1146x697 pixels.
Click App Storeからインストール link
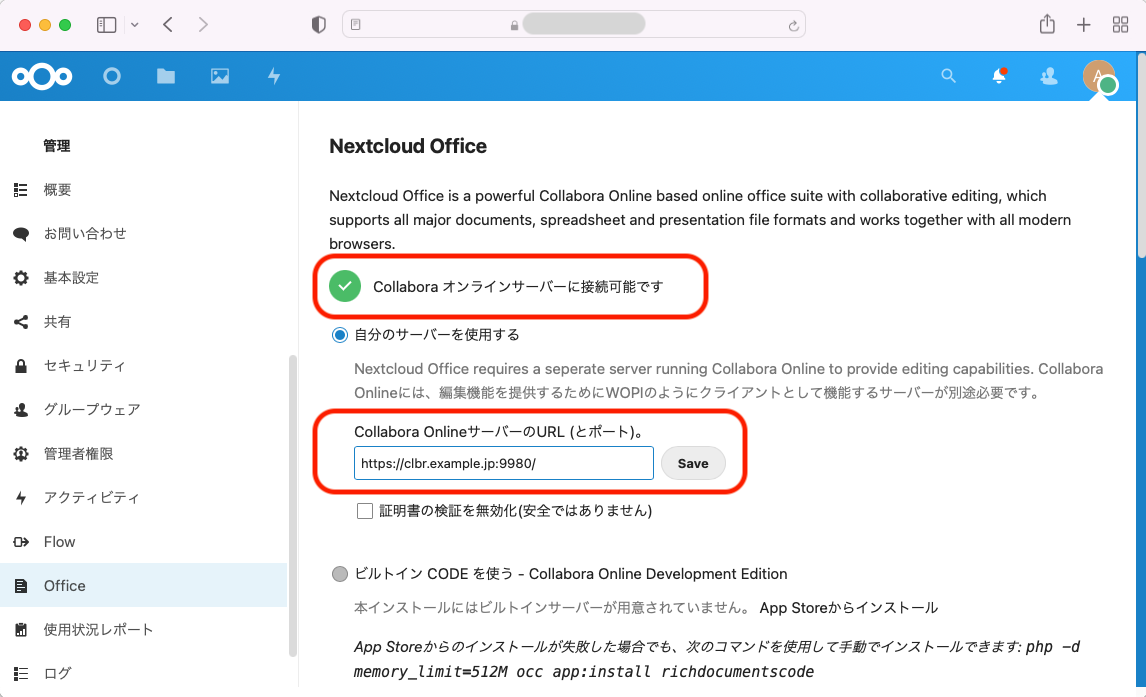(849, 608)
